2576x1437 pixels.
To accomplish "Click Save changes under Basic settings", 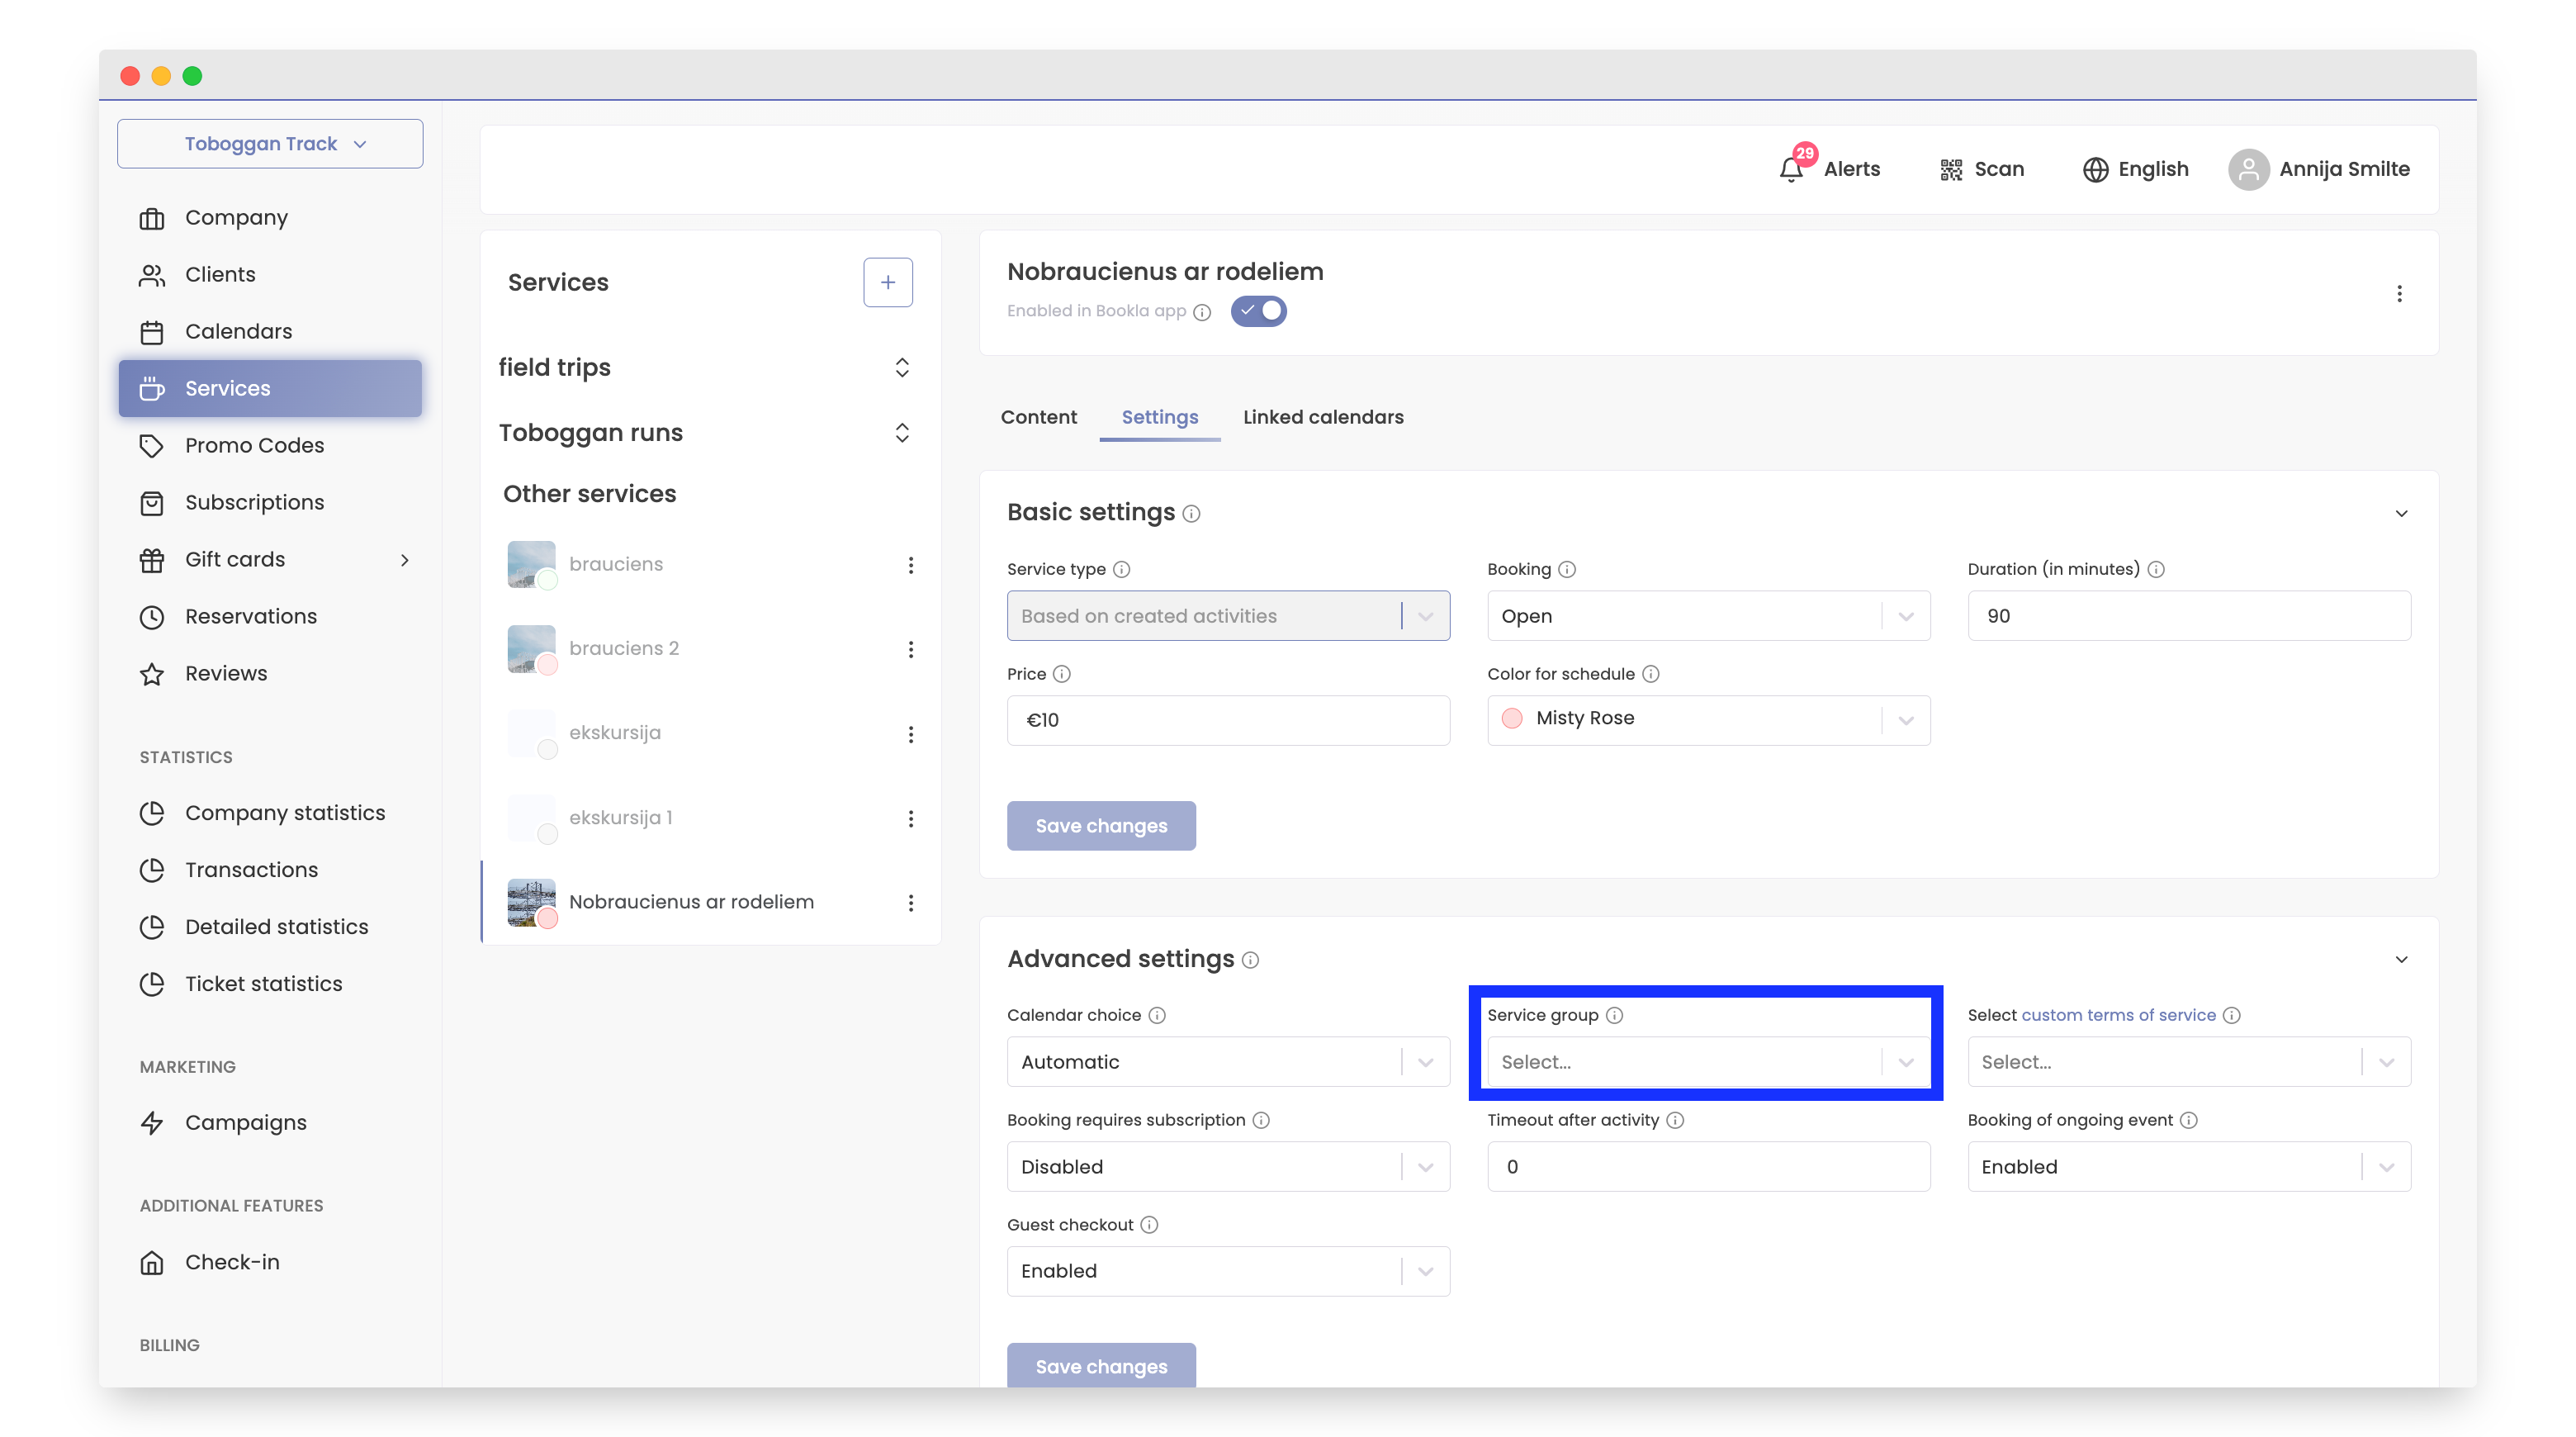I will 1100,825.
